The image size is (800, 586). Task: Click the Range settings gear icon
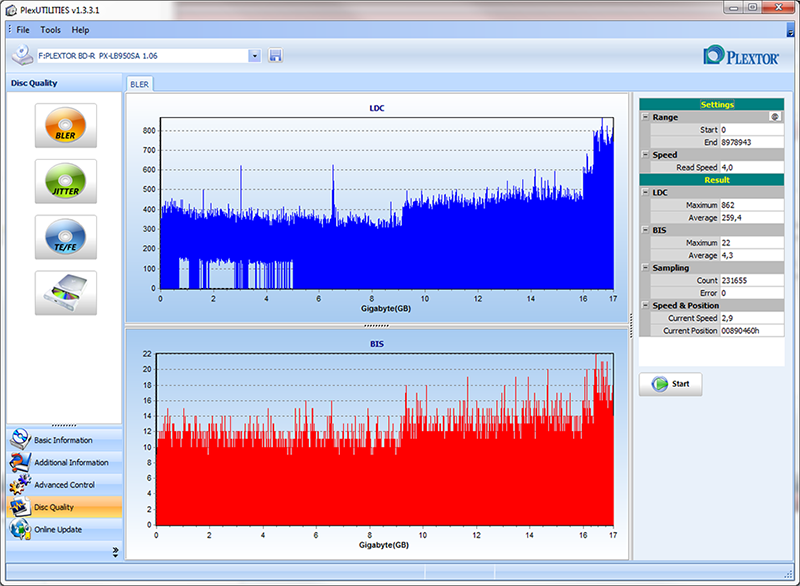(775, 117)
